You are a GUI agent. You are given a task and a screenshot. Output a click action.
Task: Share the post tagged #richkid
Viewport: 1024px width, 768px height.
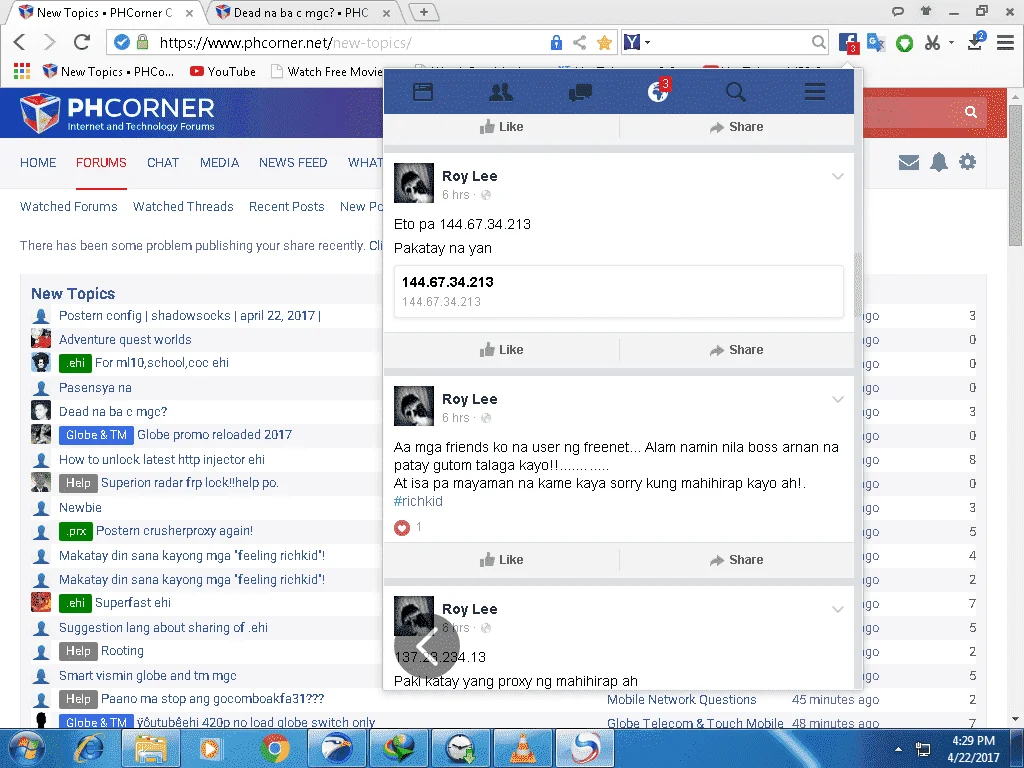click(x=737, y=560)
